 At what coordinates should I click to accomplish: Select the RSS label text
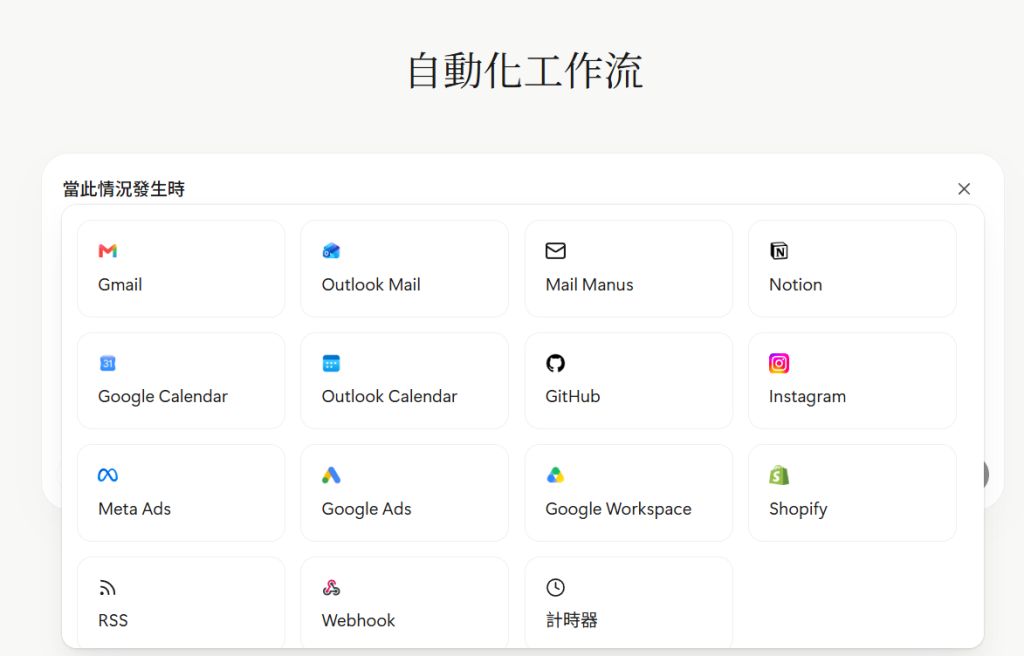coord(113,621)
